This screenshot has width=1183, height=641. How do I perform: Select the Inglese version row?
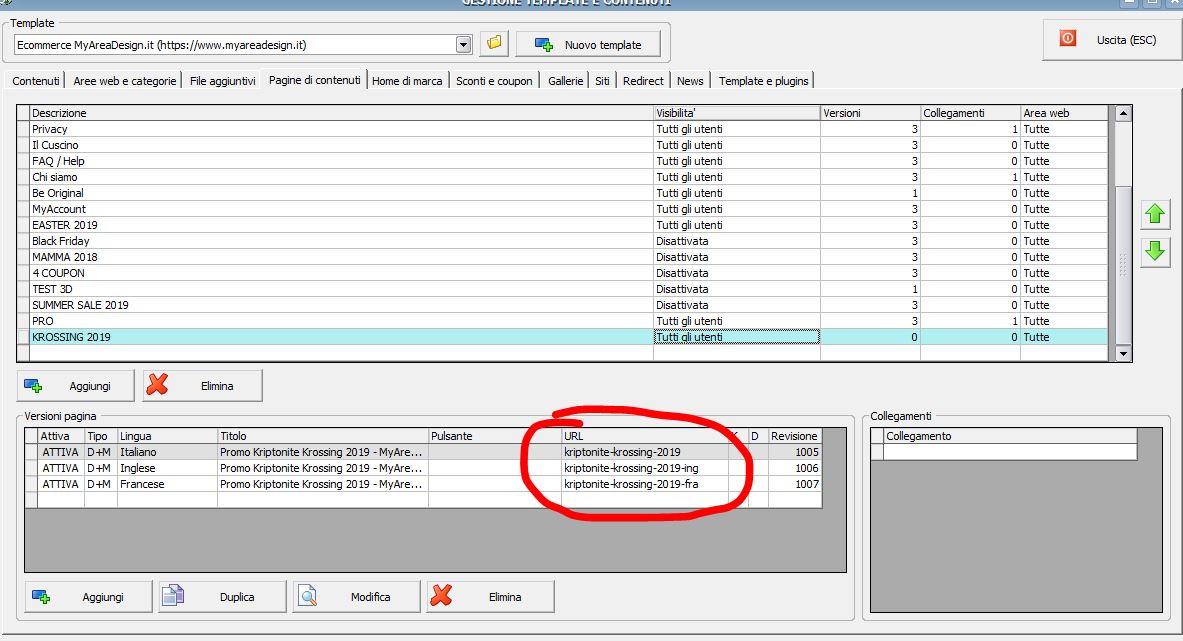click(422, 468)
